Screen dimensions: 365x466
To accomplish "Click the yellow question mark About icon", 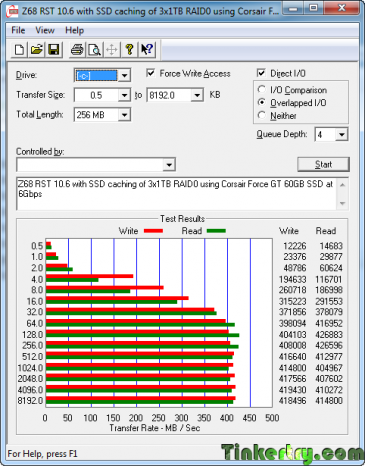I will tap(129, 50).
